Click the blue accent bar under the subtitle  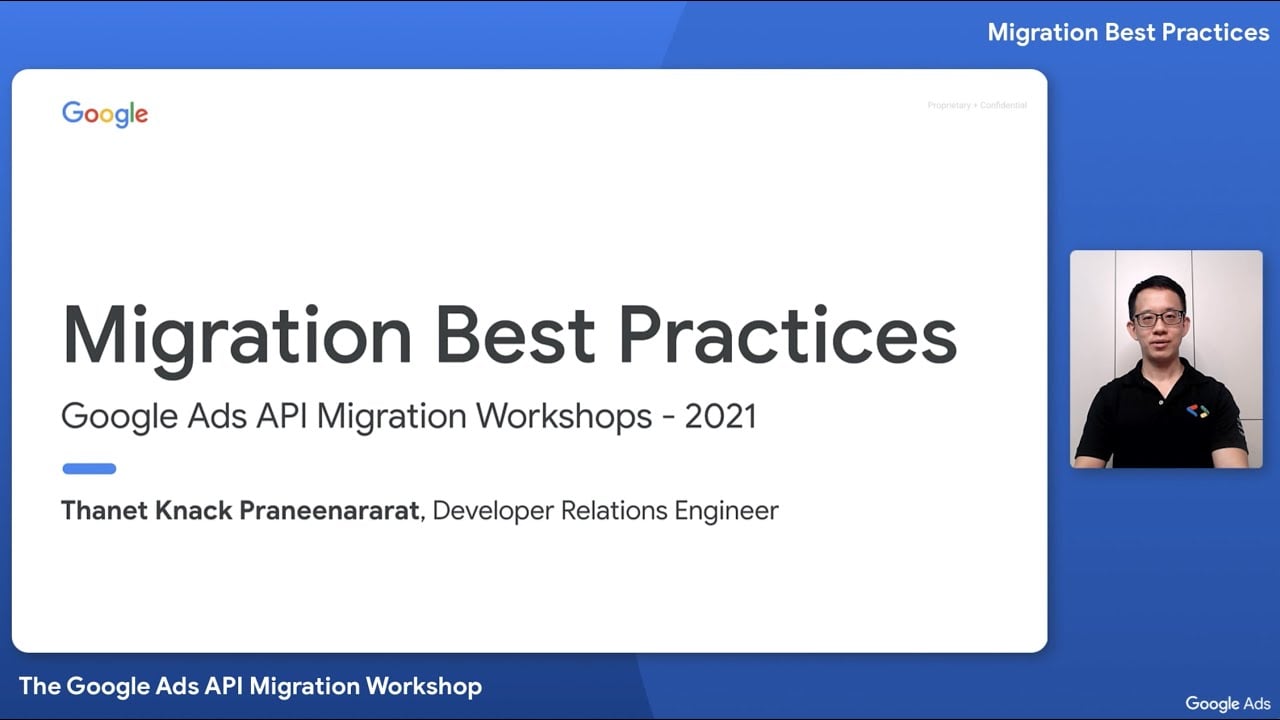click(x=88, y=468)
